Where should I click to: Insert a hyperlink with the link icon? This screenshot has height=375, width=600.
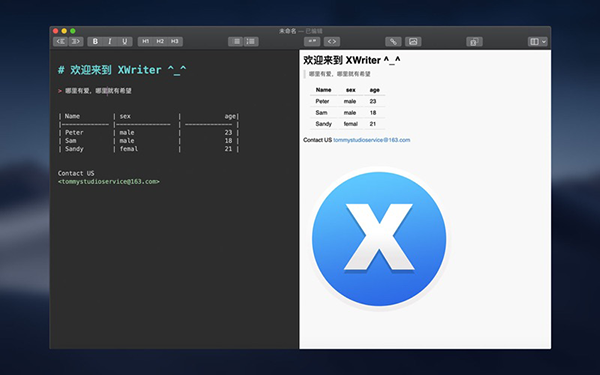click(393, 41)
